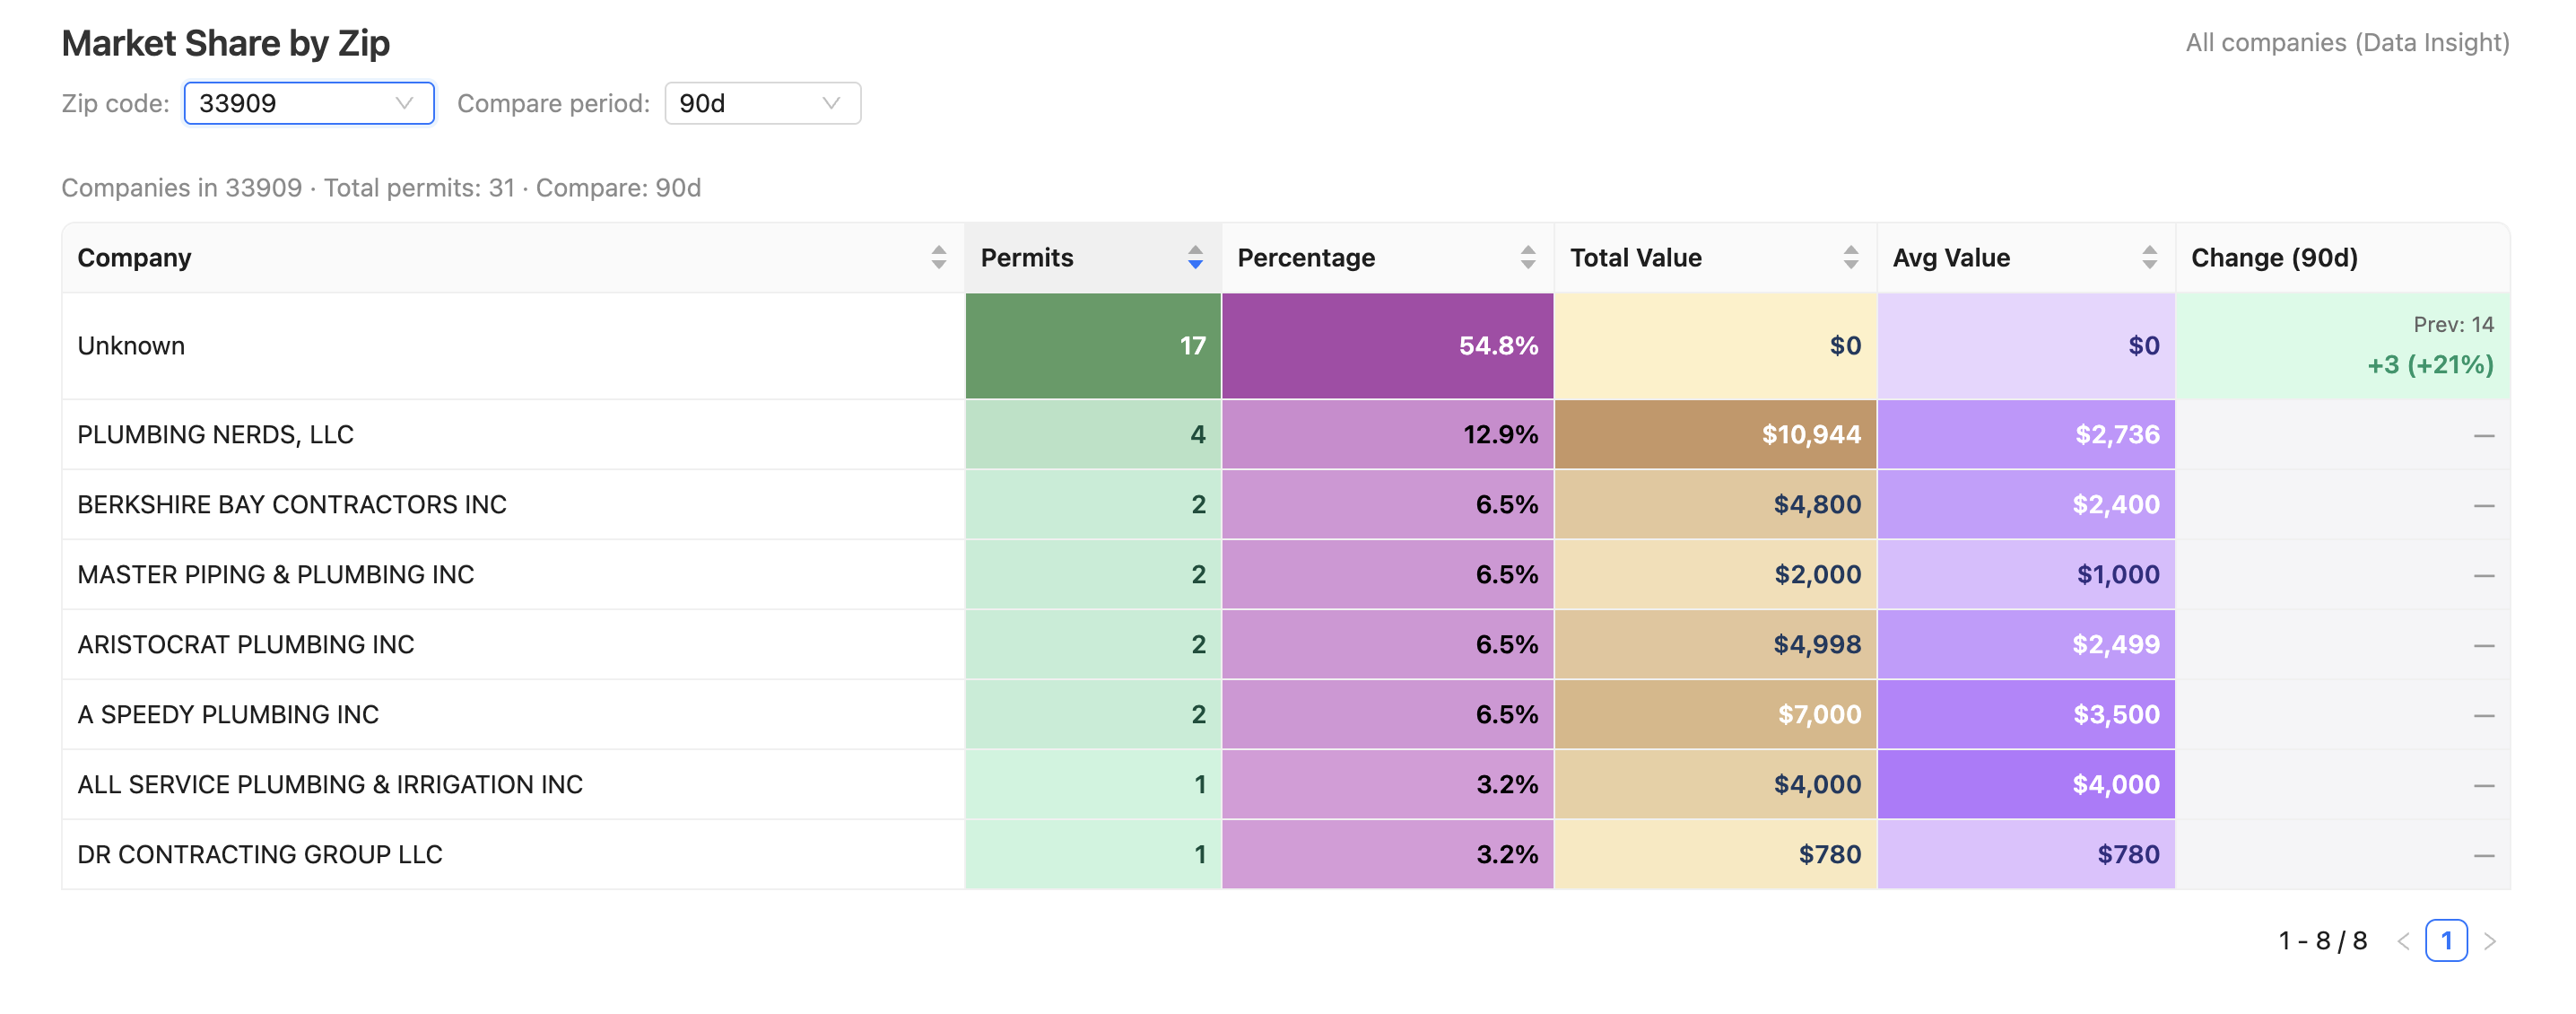This screenshot has width=2576, height=1014.
Task: Go to previous page arrow
Action: tap(2403, 940)
